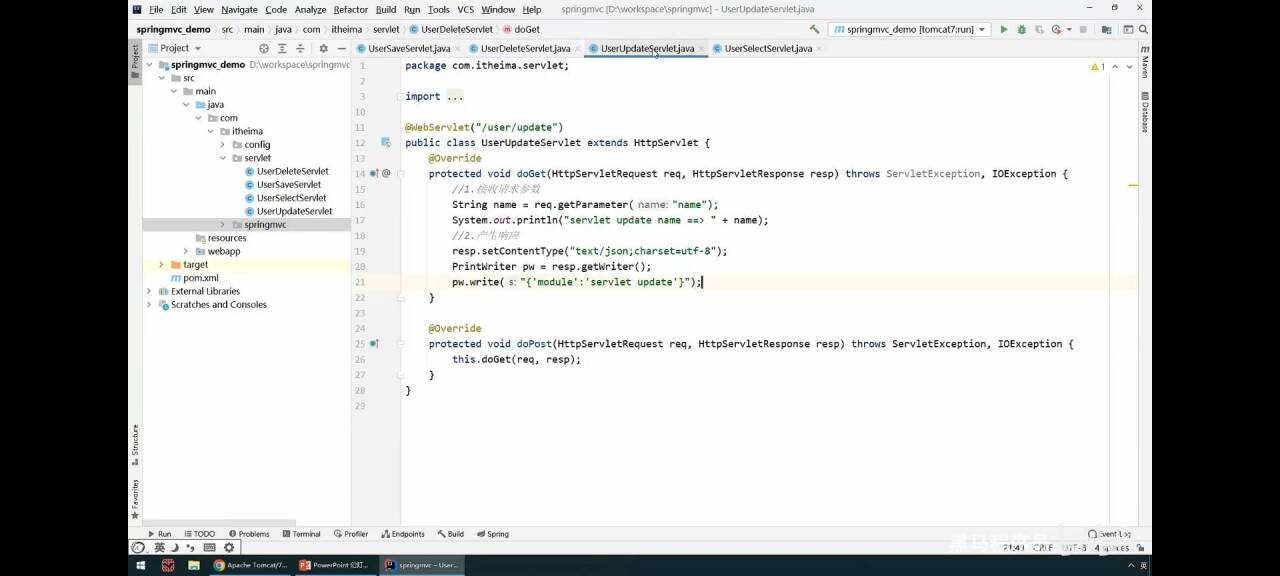Open the Terminal tool window

(x=301, y=534)
